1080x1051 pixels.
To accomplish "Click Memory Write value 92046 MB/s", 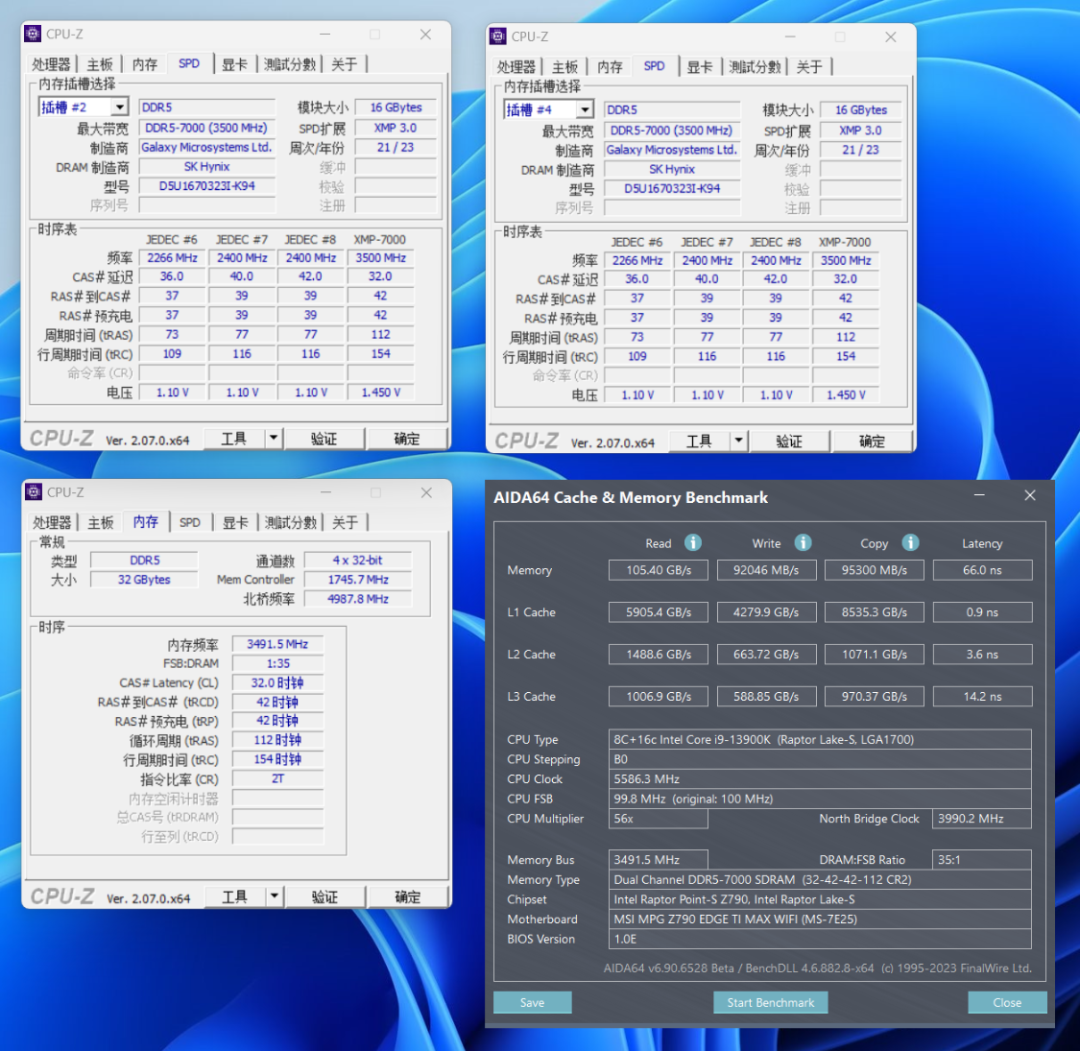I will pyautogui.click(x=766, y=570).
